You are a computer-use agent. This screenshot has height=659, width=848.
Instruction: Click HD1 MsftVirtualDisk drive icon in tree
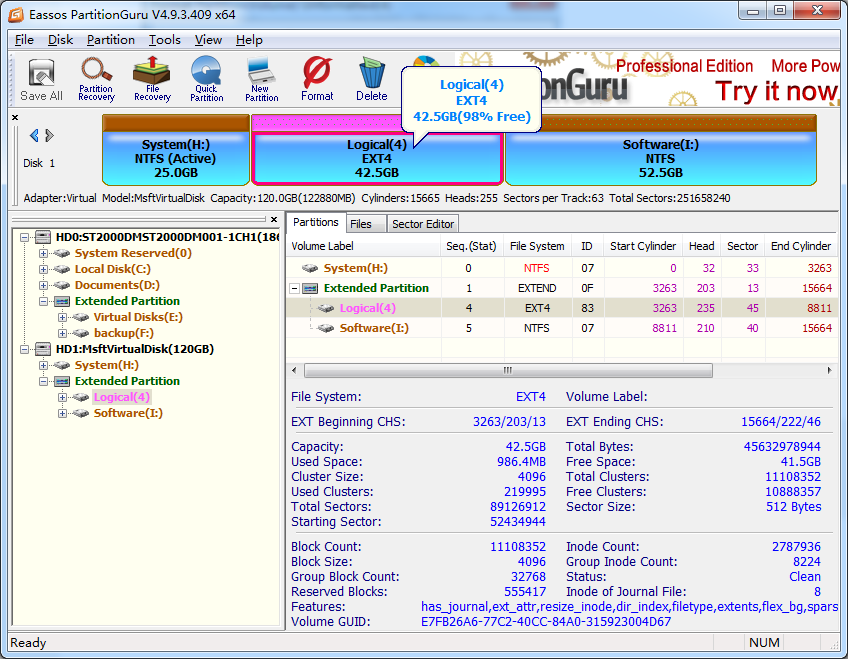point(43,349)
